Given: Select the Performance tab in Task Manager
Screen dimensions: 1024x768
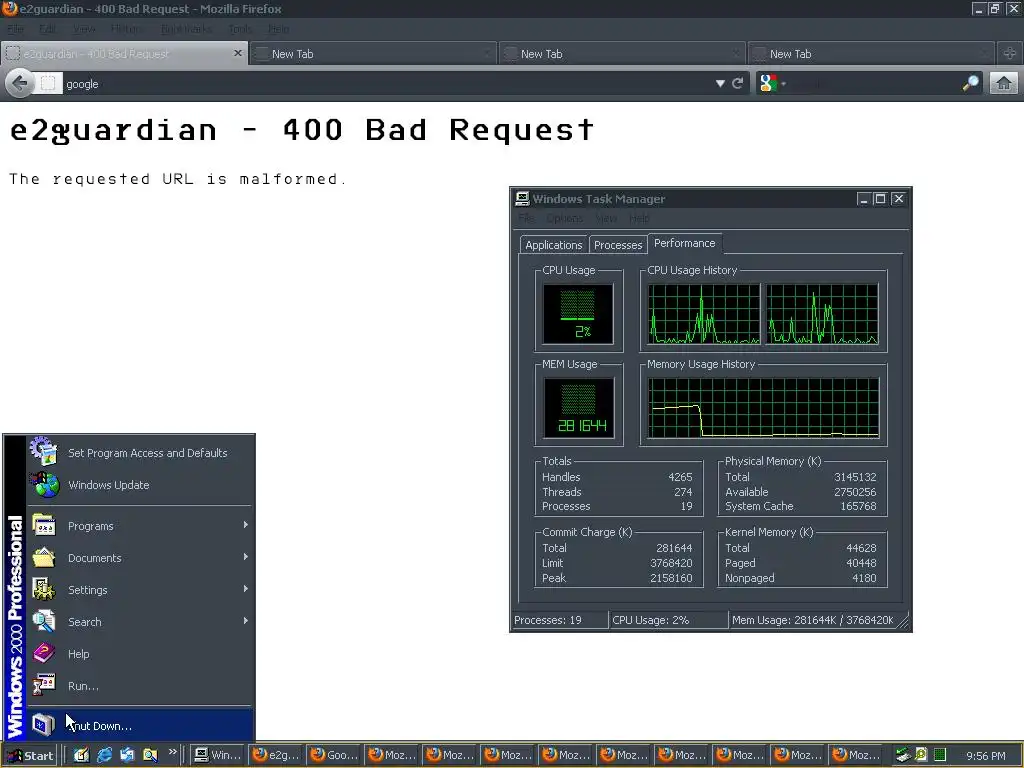Looking at the screenshot, I should click(684, 243).
